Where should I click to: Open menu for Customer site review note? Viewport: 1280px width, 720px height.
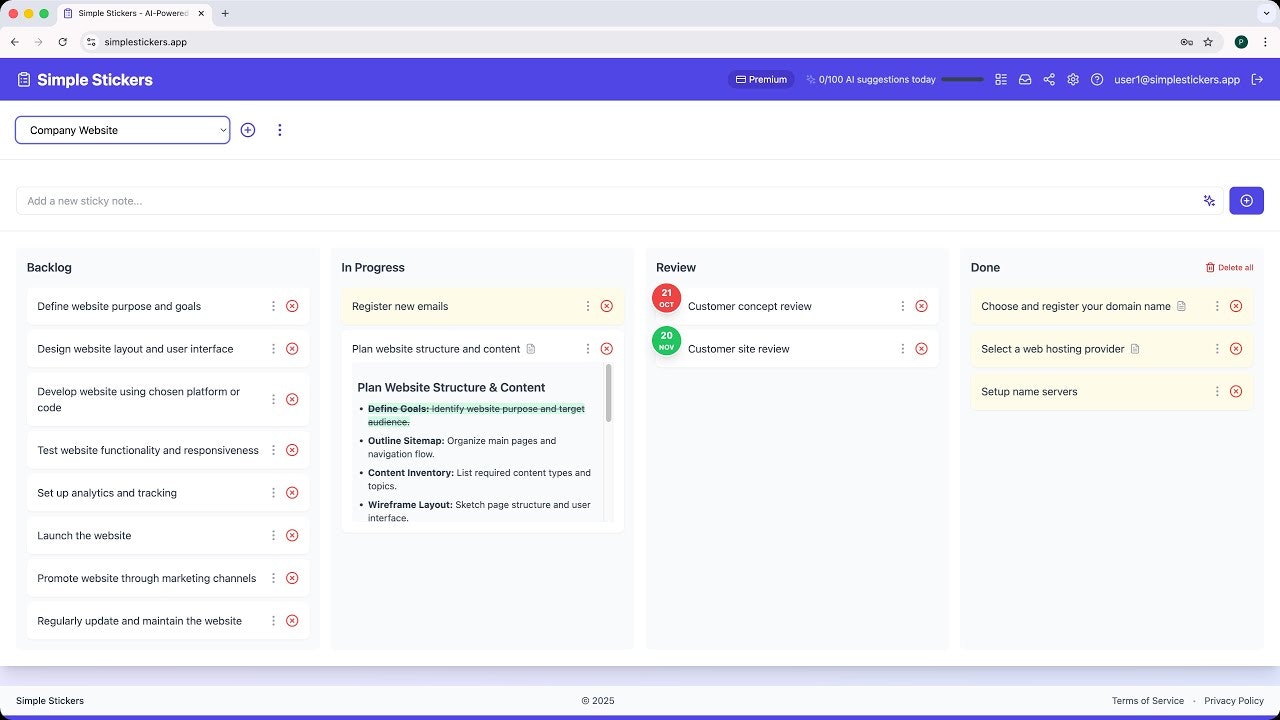tap(902, 349)
